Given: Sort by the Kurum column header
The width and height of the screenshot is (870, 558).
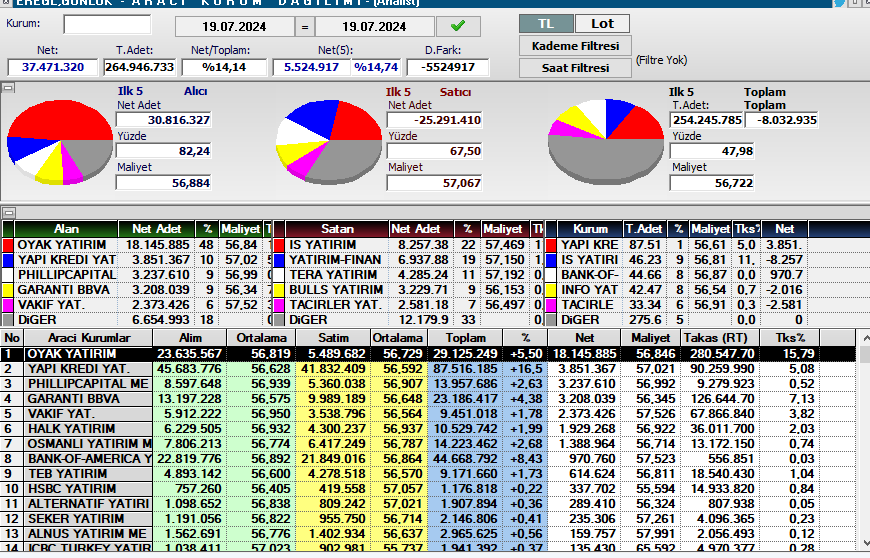Looking at the screenshot, I should click(590, 229).
